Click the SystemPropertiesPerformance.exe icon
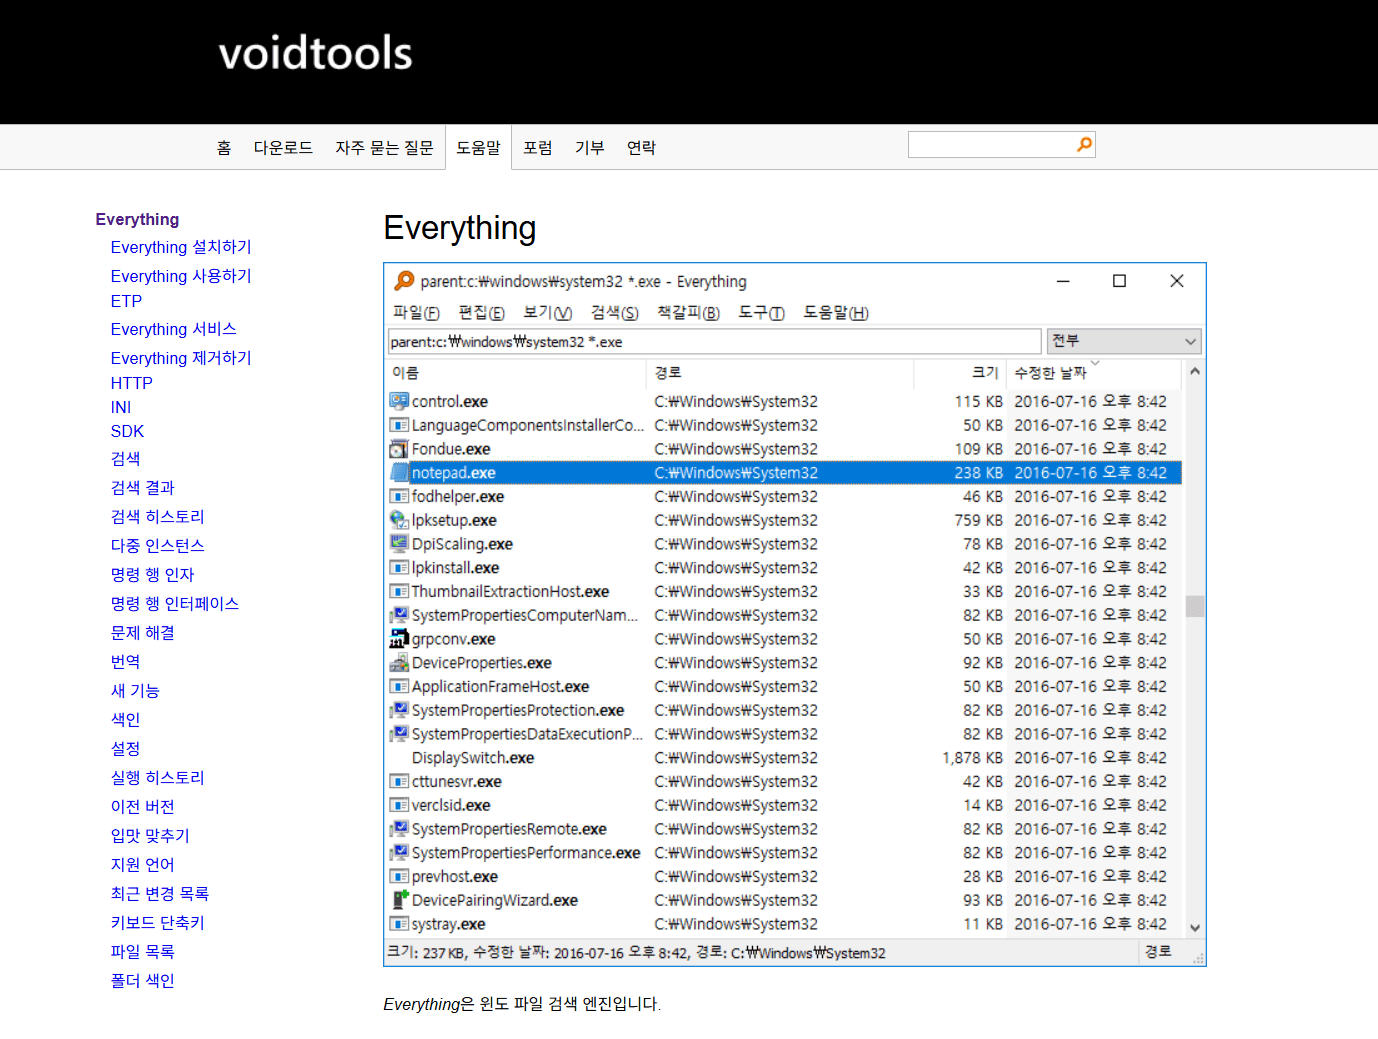This screenshot has width=1378, height=1039. click(399, 853)
